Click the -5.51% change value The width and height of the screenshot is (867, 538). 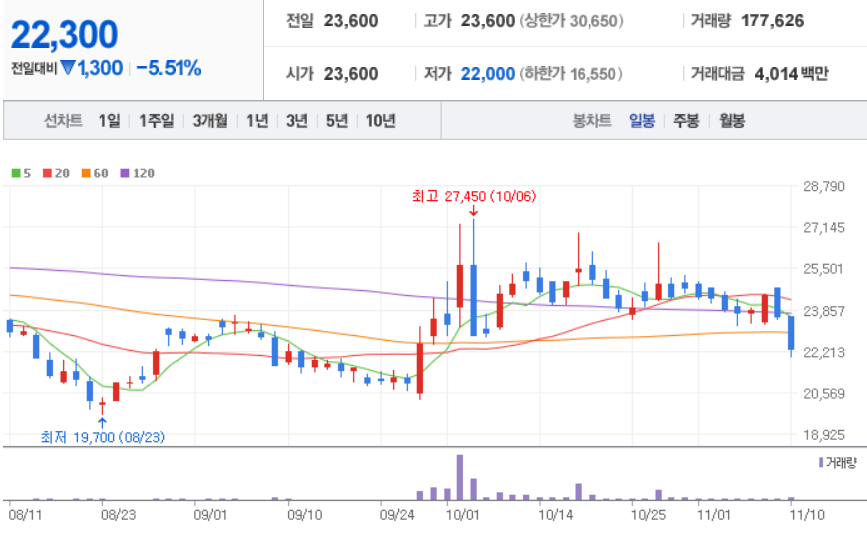(169, 68)
